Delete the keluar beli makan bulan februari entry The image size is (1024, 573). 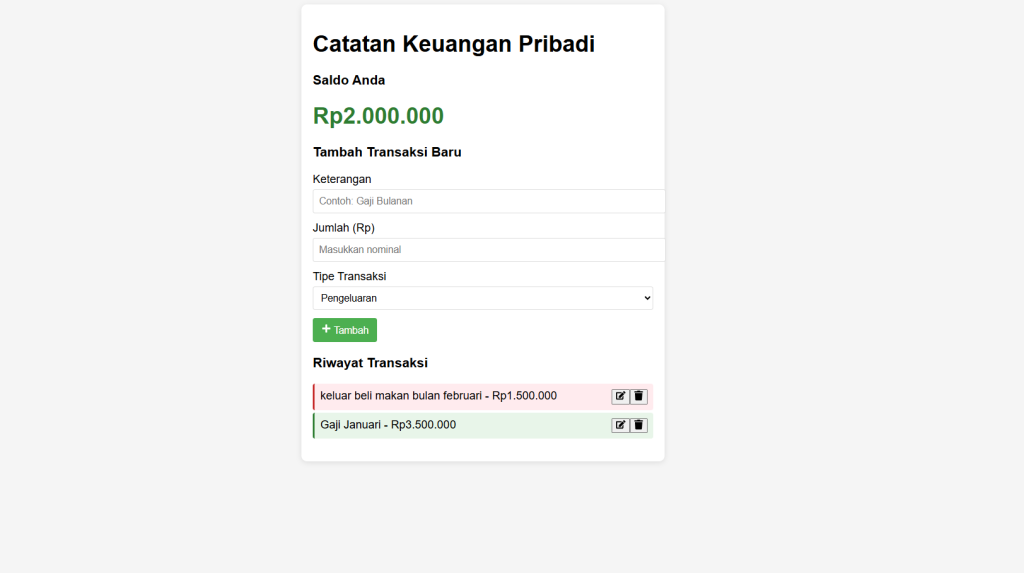point(639,397)
